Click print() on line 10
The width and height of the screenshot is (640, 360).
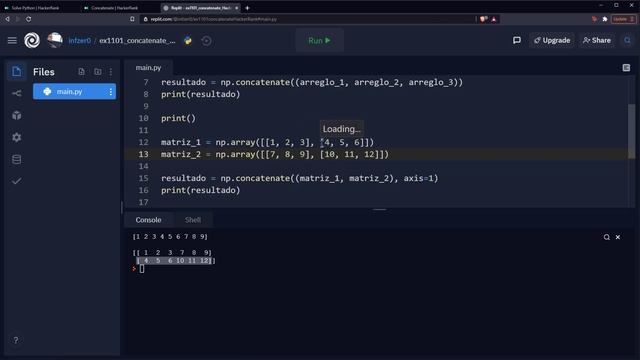pyautogui.click(x=178, y=118)
